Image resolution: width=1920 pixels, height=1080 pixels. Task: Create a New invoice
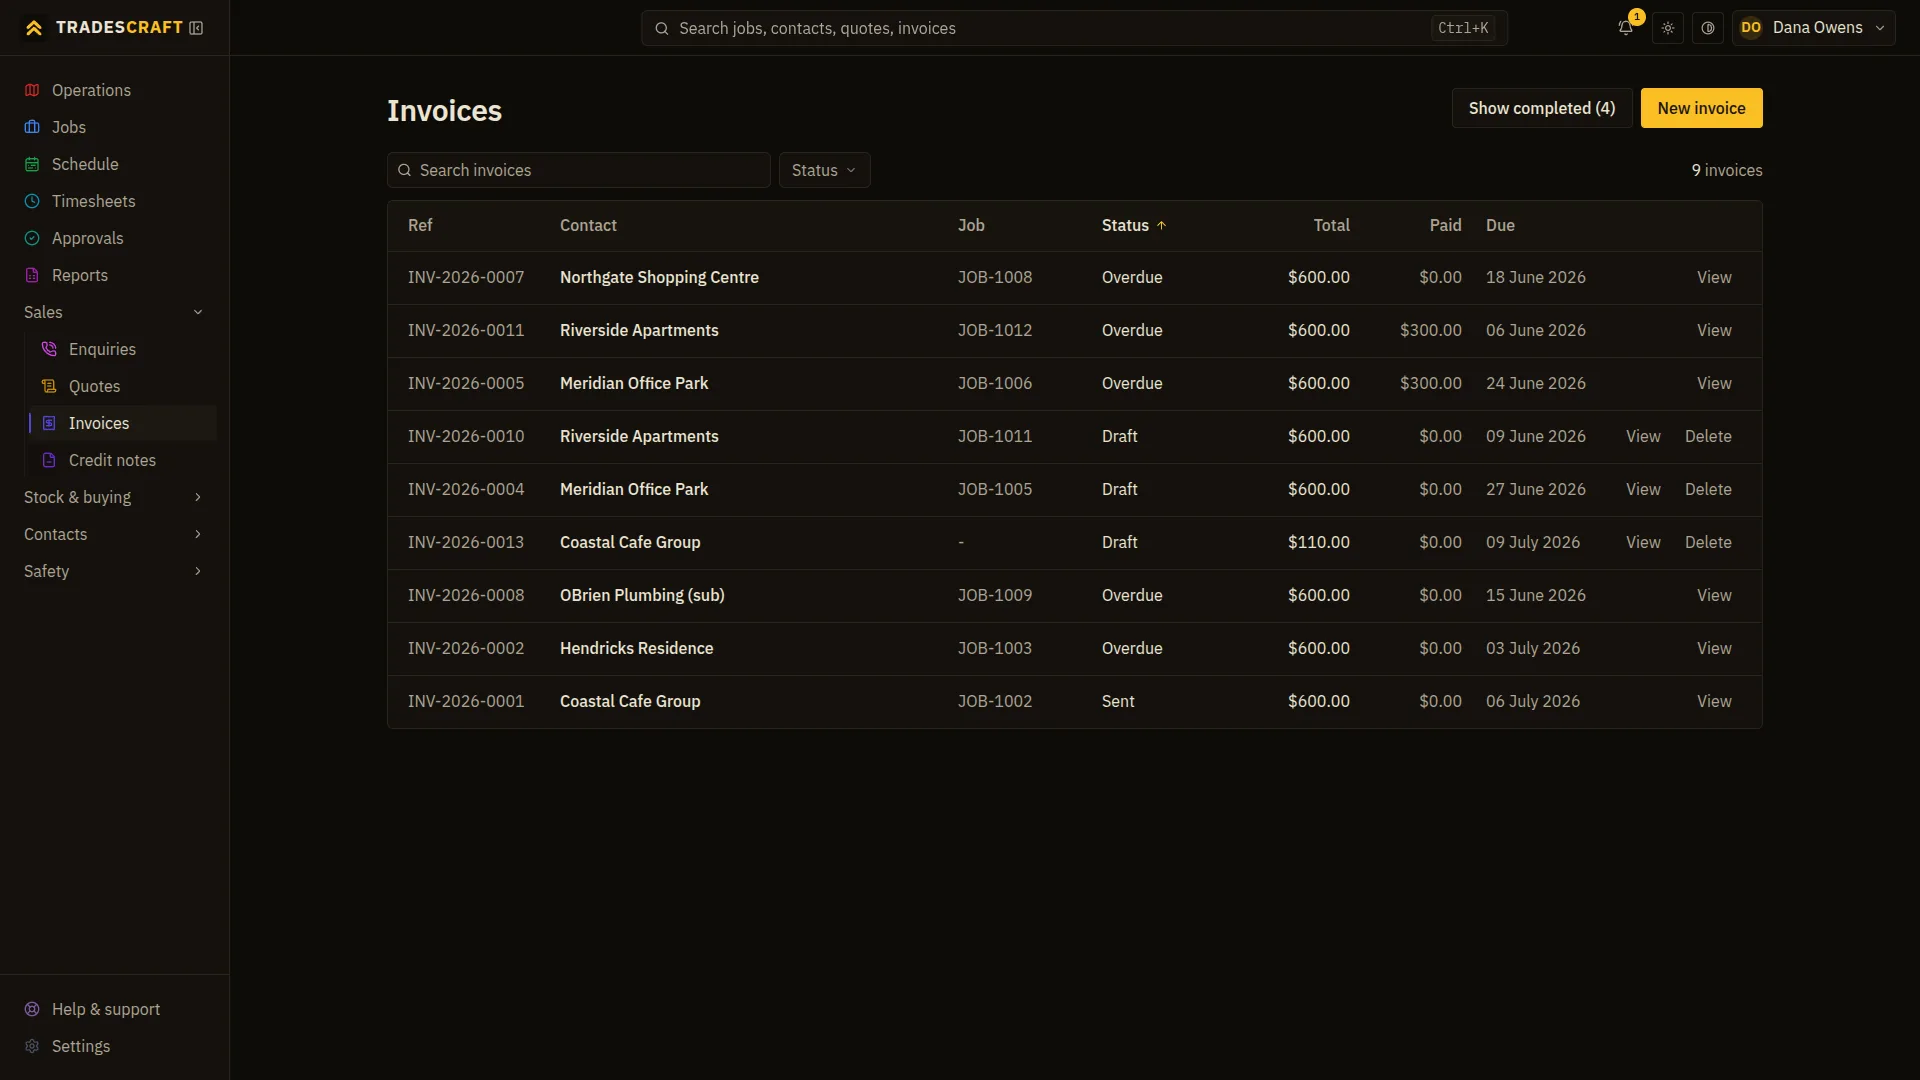1701,108
